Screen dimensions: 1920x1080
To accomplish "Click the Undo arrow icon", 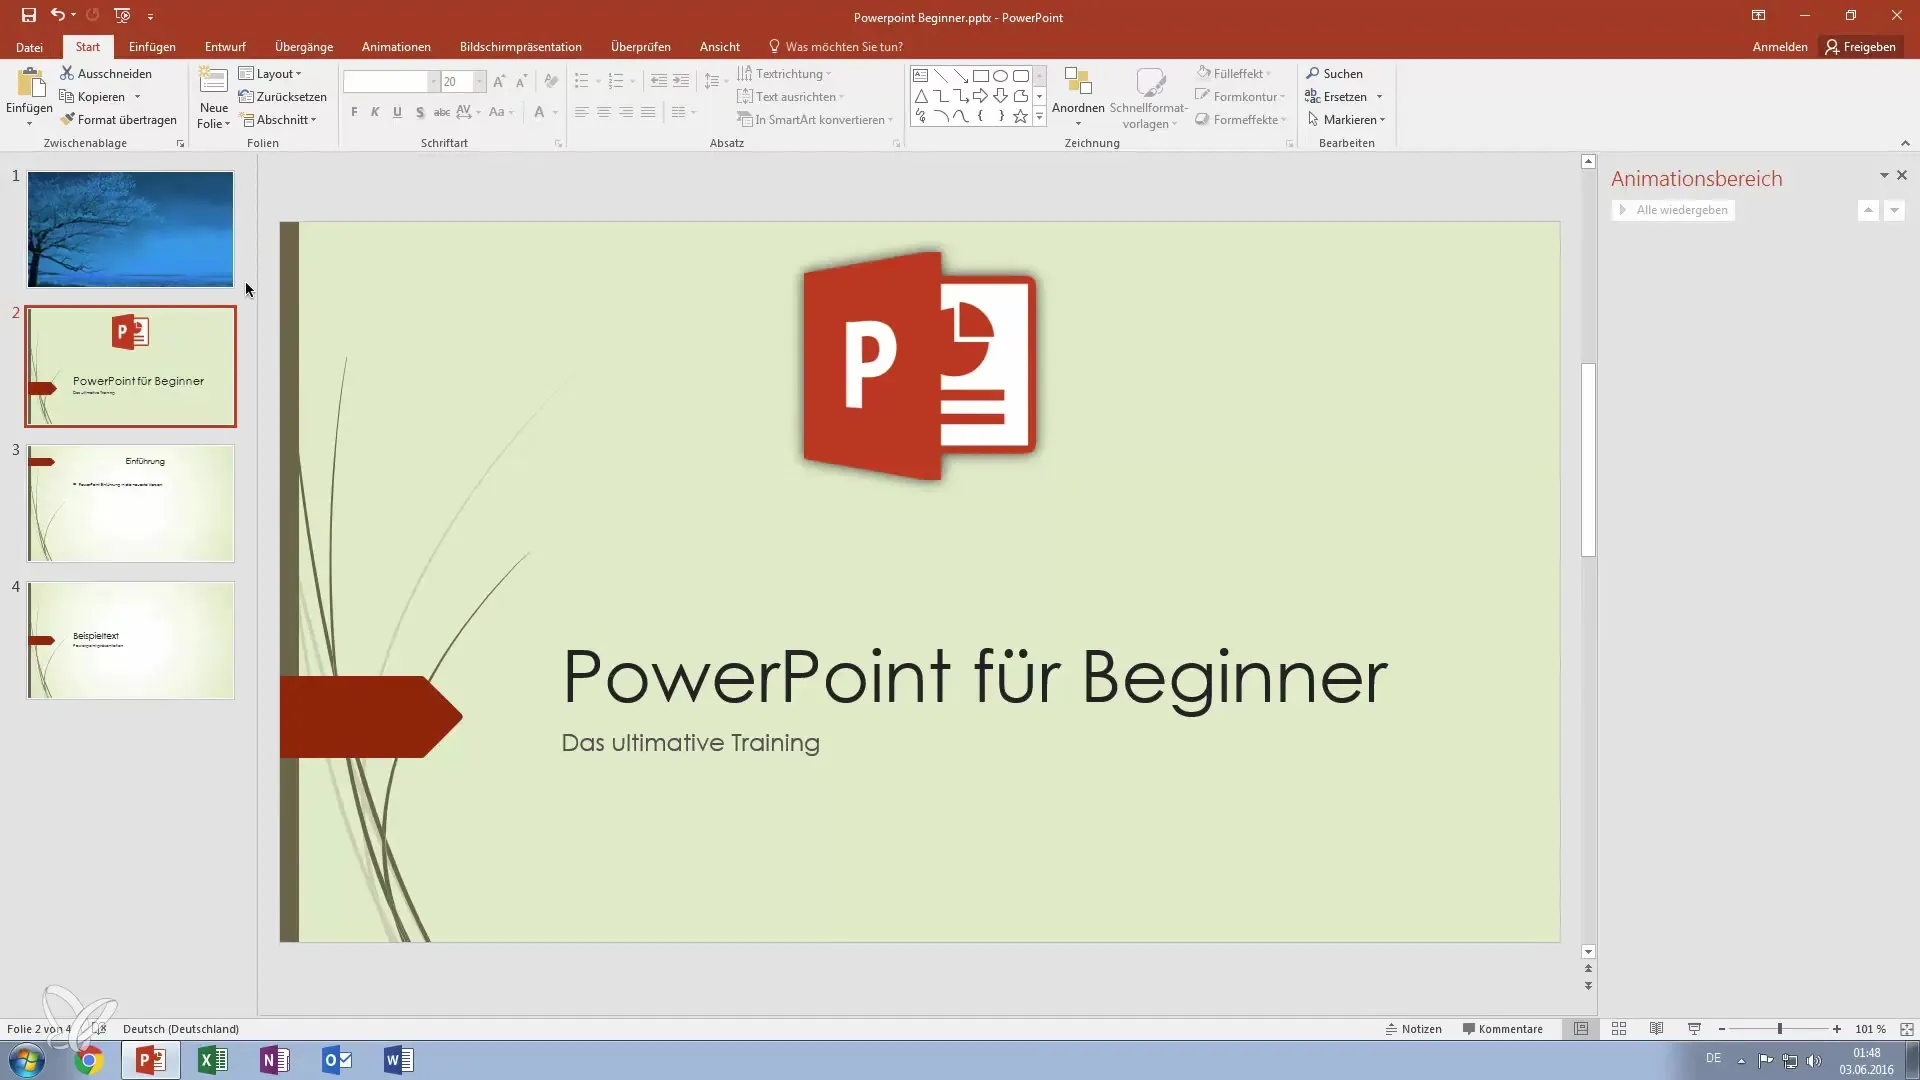I will (x=57, y=15).
